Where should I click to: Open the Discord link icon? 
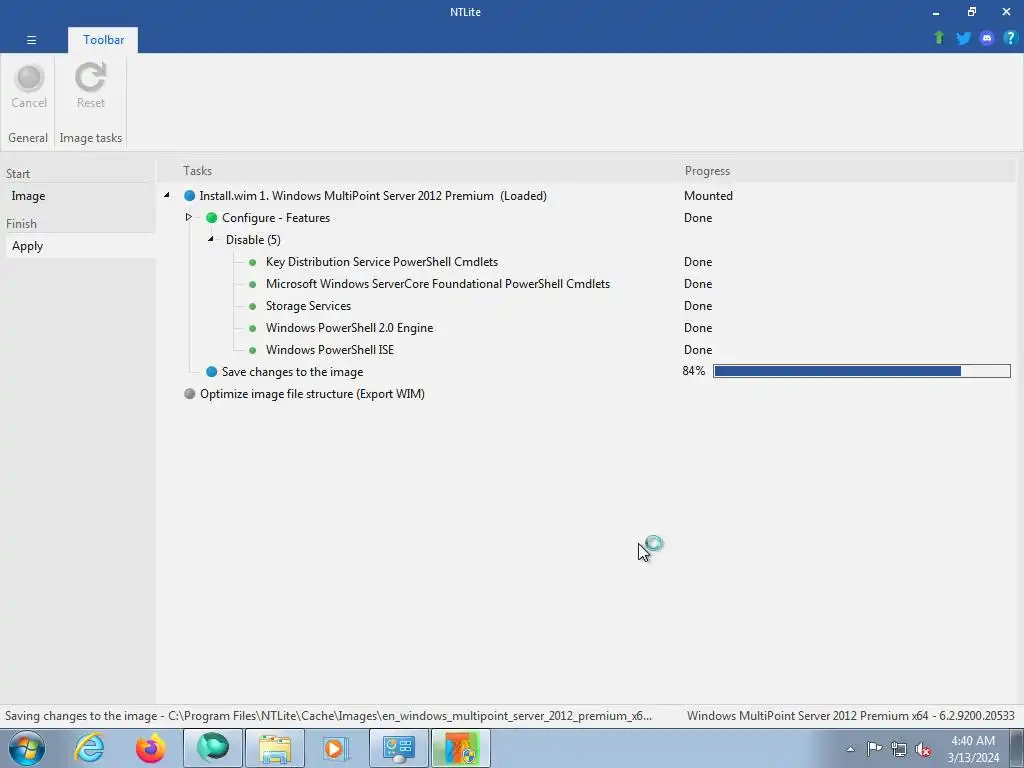(x=987, y=38)
